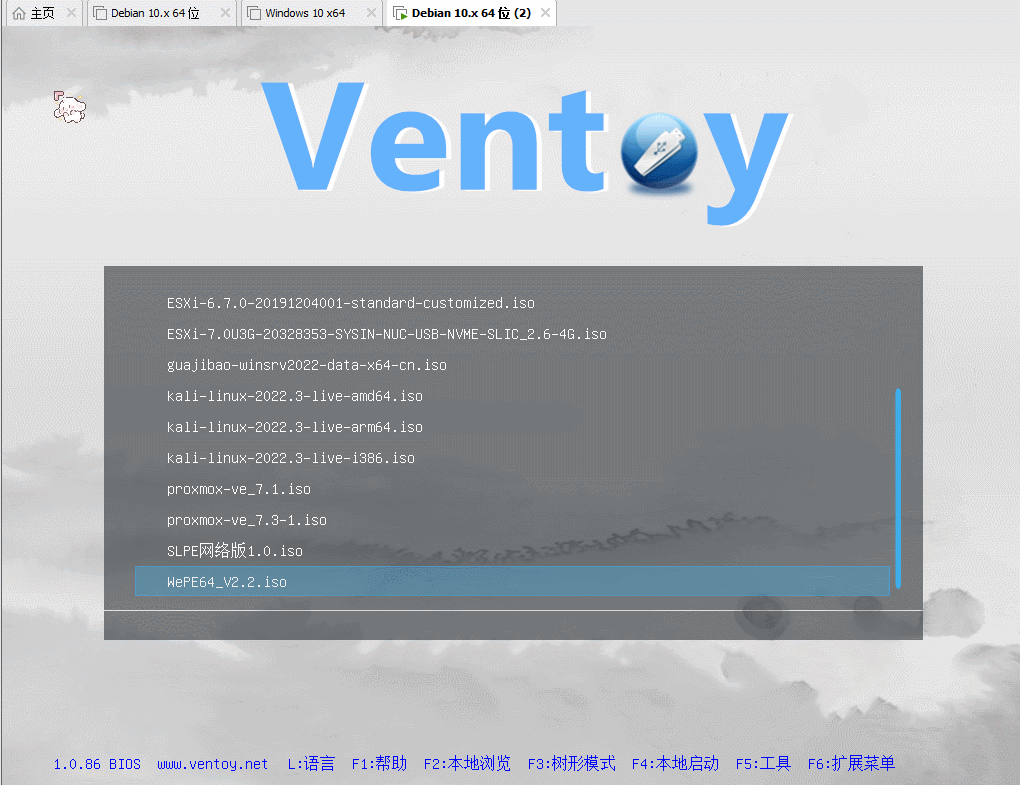Click the pixel-art cat icon
The width and height of the screenshot is (1020, 785).
pos(69,107)
